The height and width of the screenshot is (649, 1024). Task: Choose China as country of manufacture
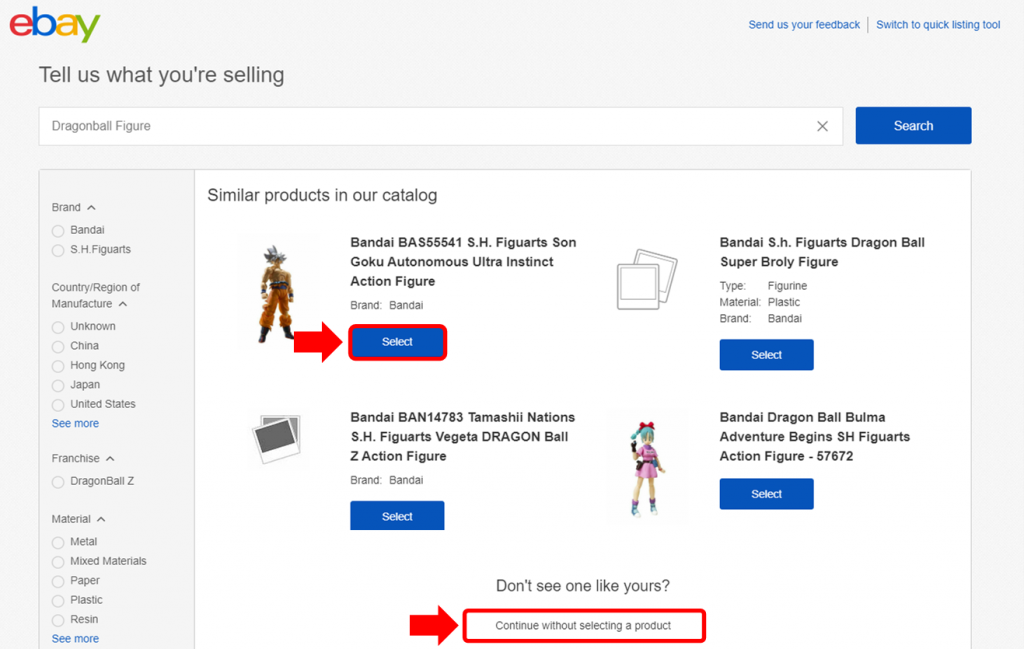click(58, 347)
